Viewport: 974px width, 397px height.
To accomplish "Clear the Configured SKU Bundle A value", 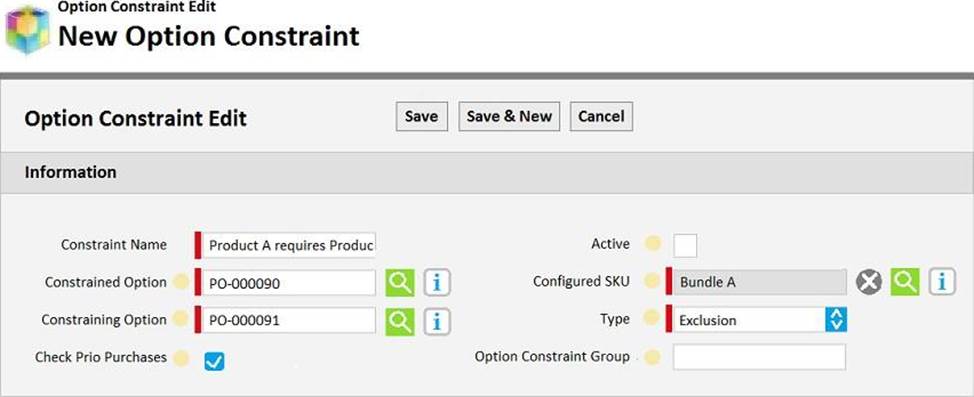I will [x=868, y=282].
